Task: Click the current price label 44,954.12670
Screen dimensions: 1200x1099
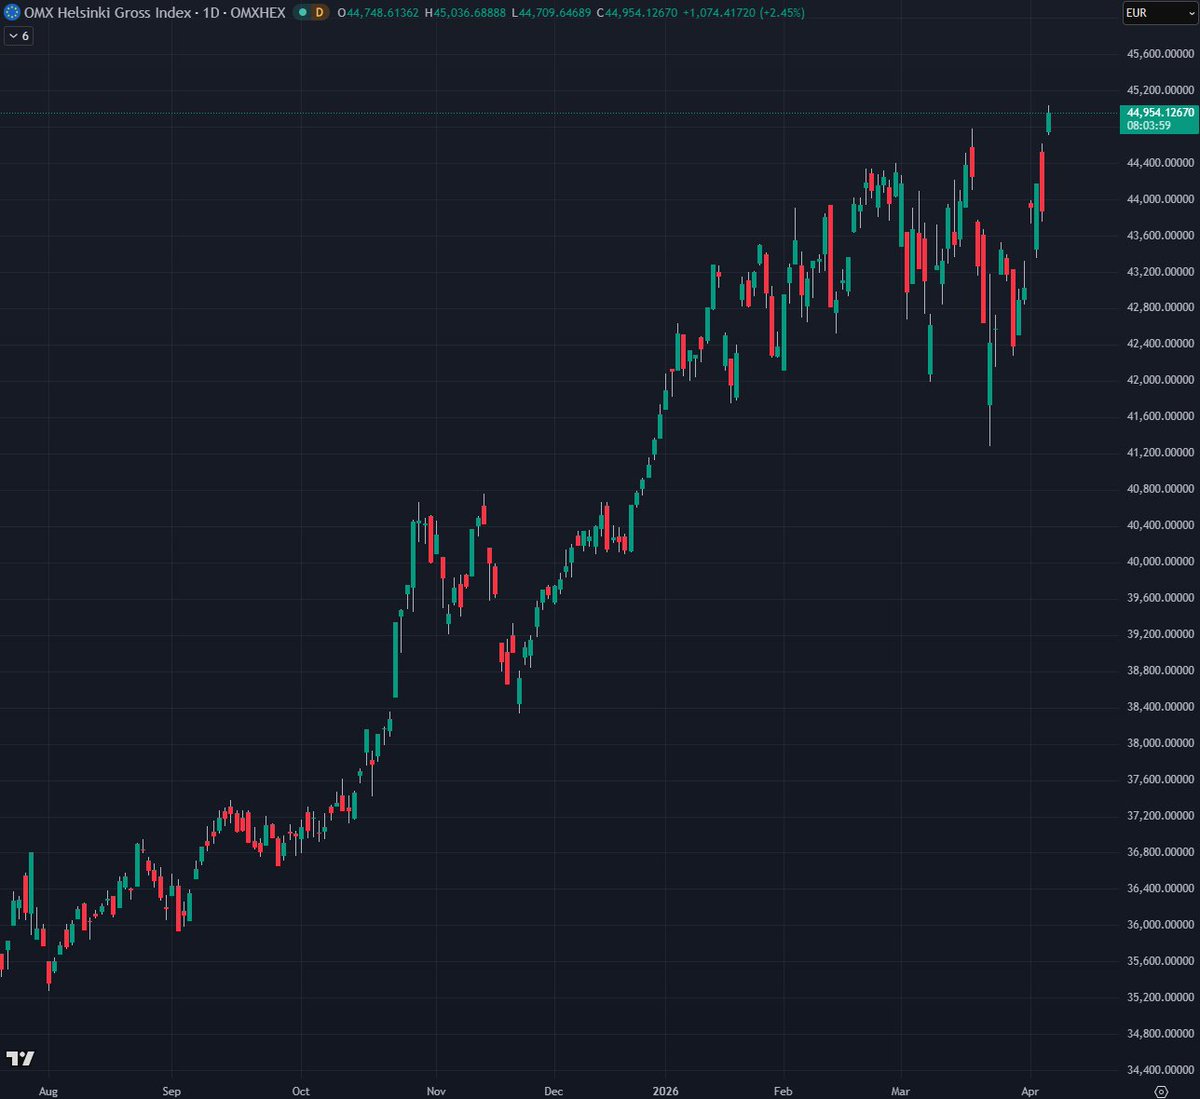Action: 1160,113
